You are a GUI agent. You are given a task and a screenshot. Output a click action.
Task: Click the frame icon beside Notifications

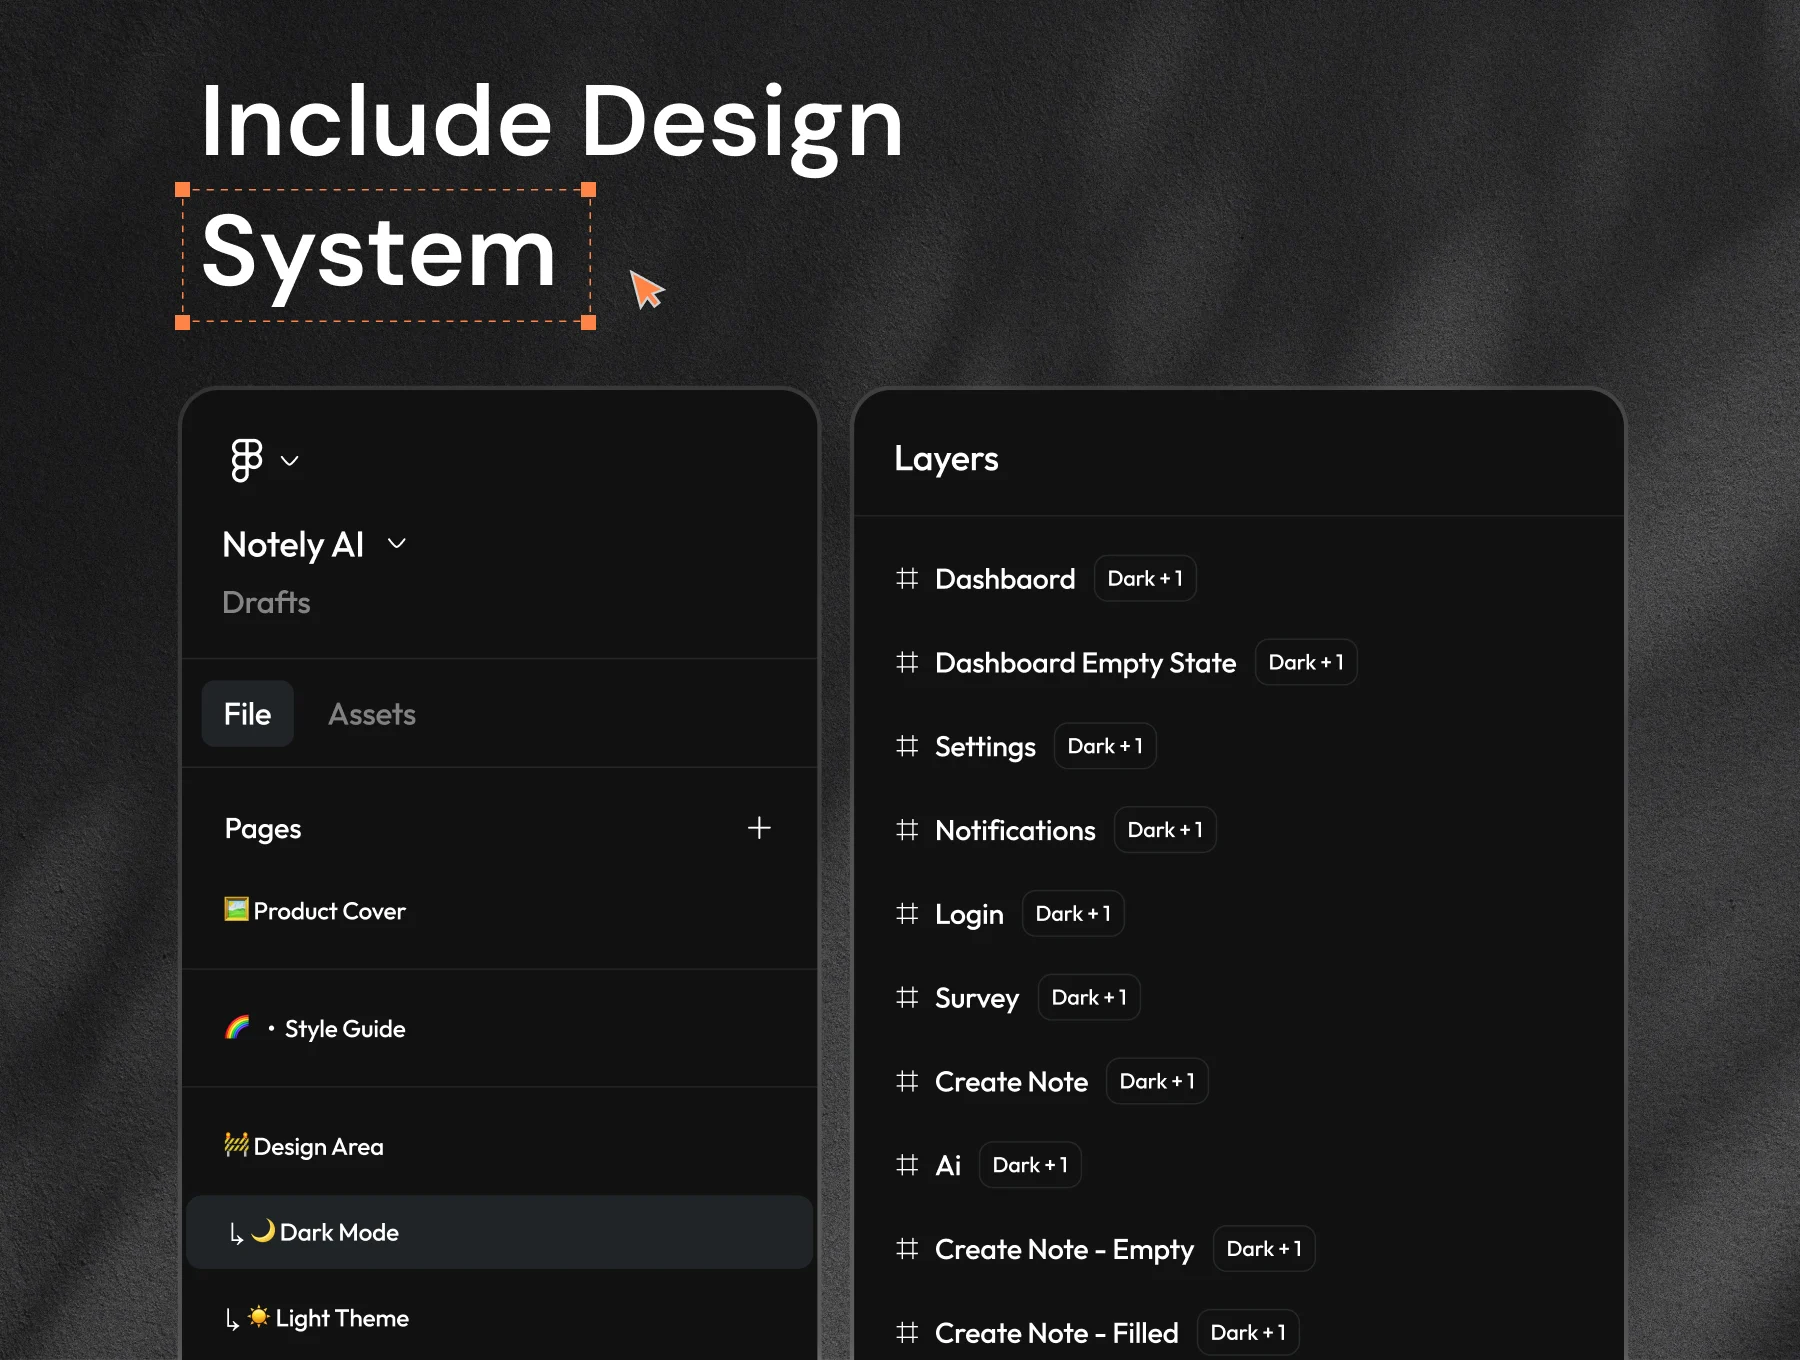tap(907, 830)
